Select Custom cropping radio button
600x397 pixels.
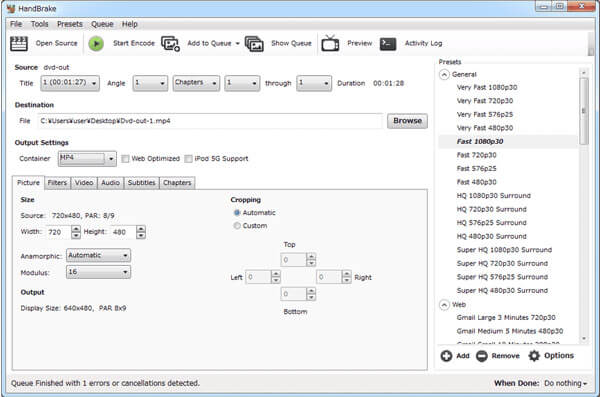click(x=237, y=226)
